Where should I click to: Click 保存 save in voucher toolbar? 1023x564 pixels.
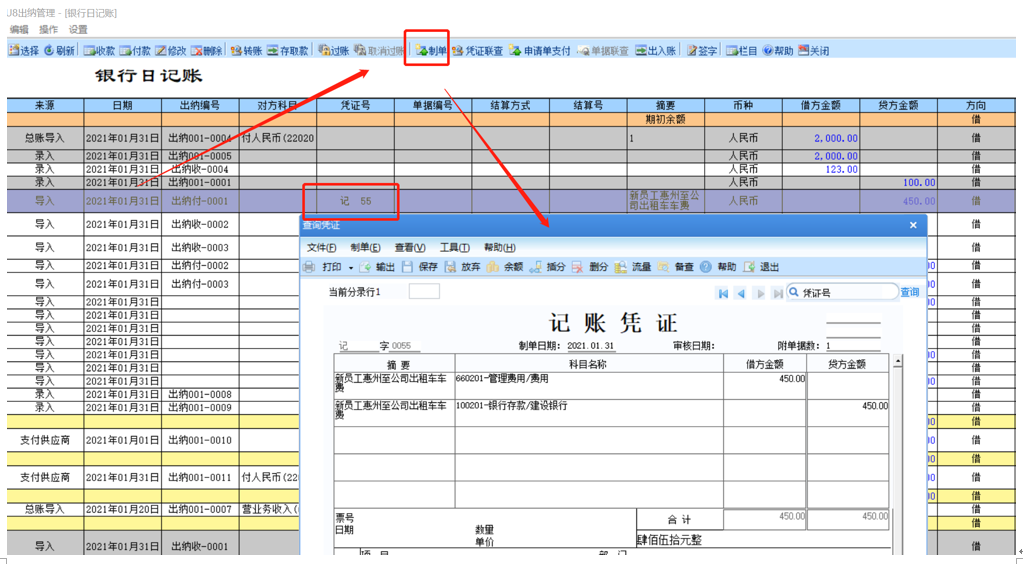[420, 267]
